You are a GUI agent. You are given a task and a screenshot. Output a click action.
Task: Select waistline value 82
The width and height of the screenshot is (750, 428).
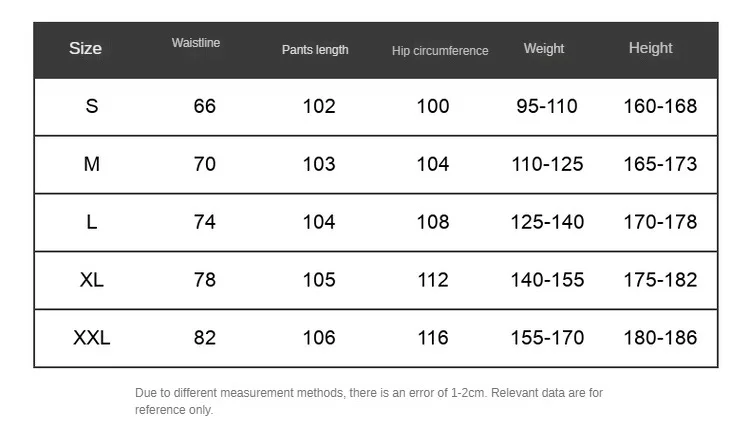coord(205,338)
